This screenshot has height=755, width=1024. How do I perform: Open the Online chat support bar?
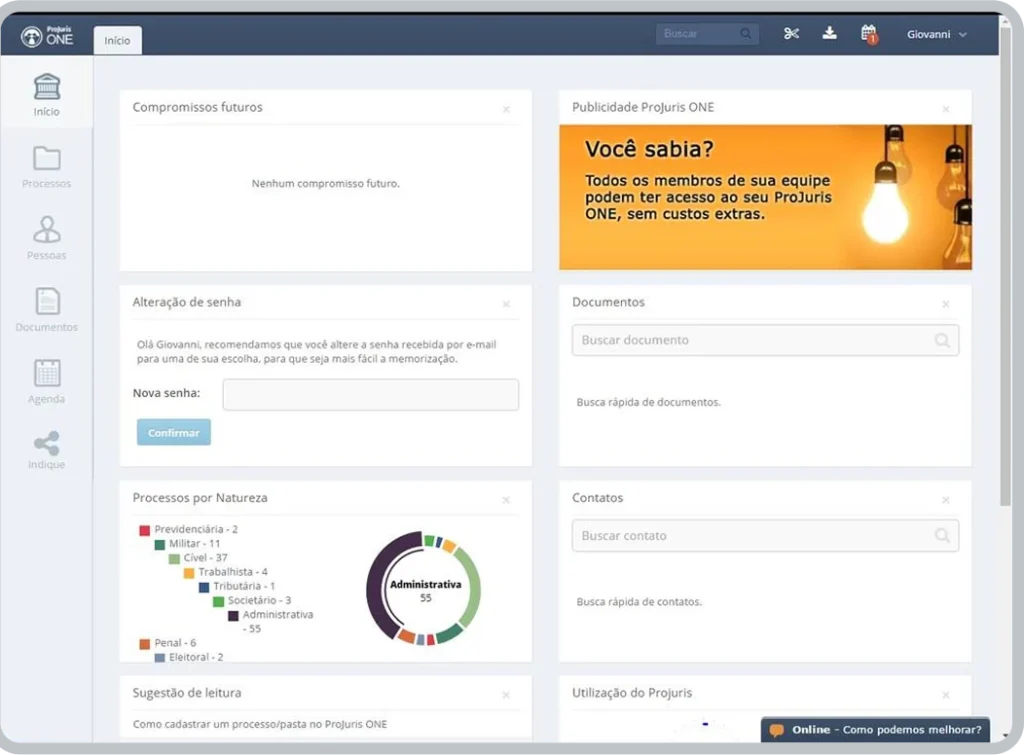tap(875, 730)
